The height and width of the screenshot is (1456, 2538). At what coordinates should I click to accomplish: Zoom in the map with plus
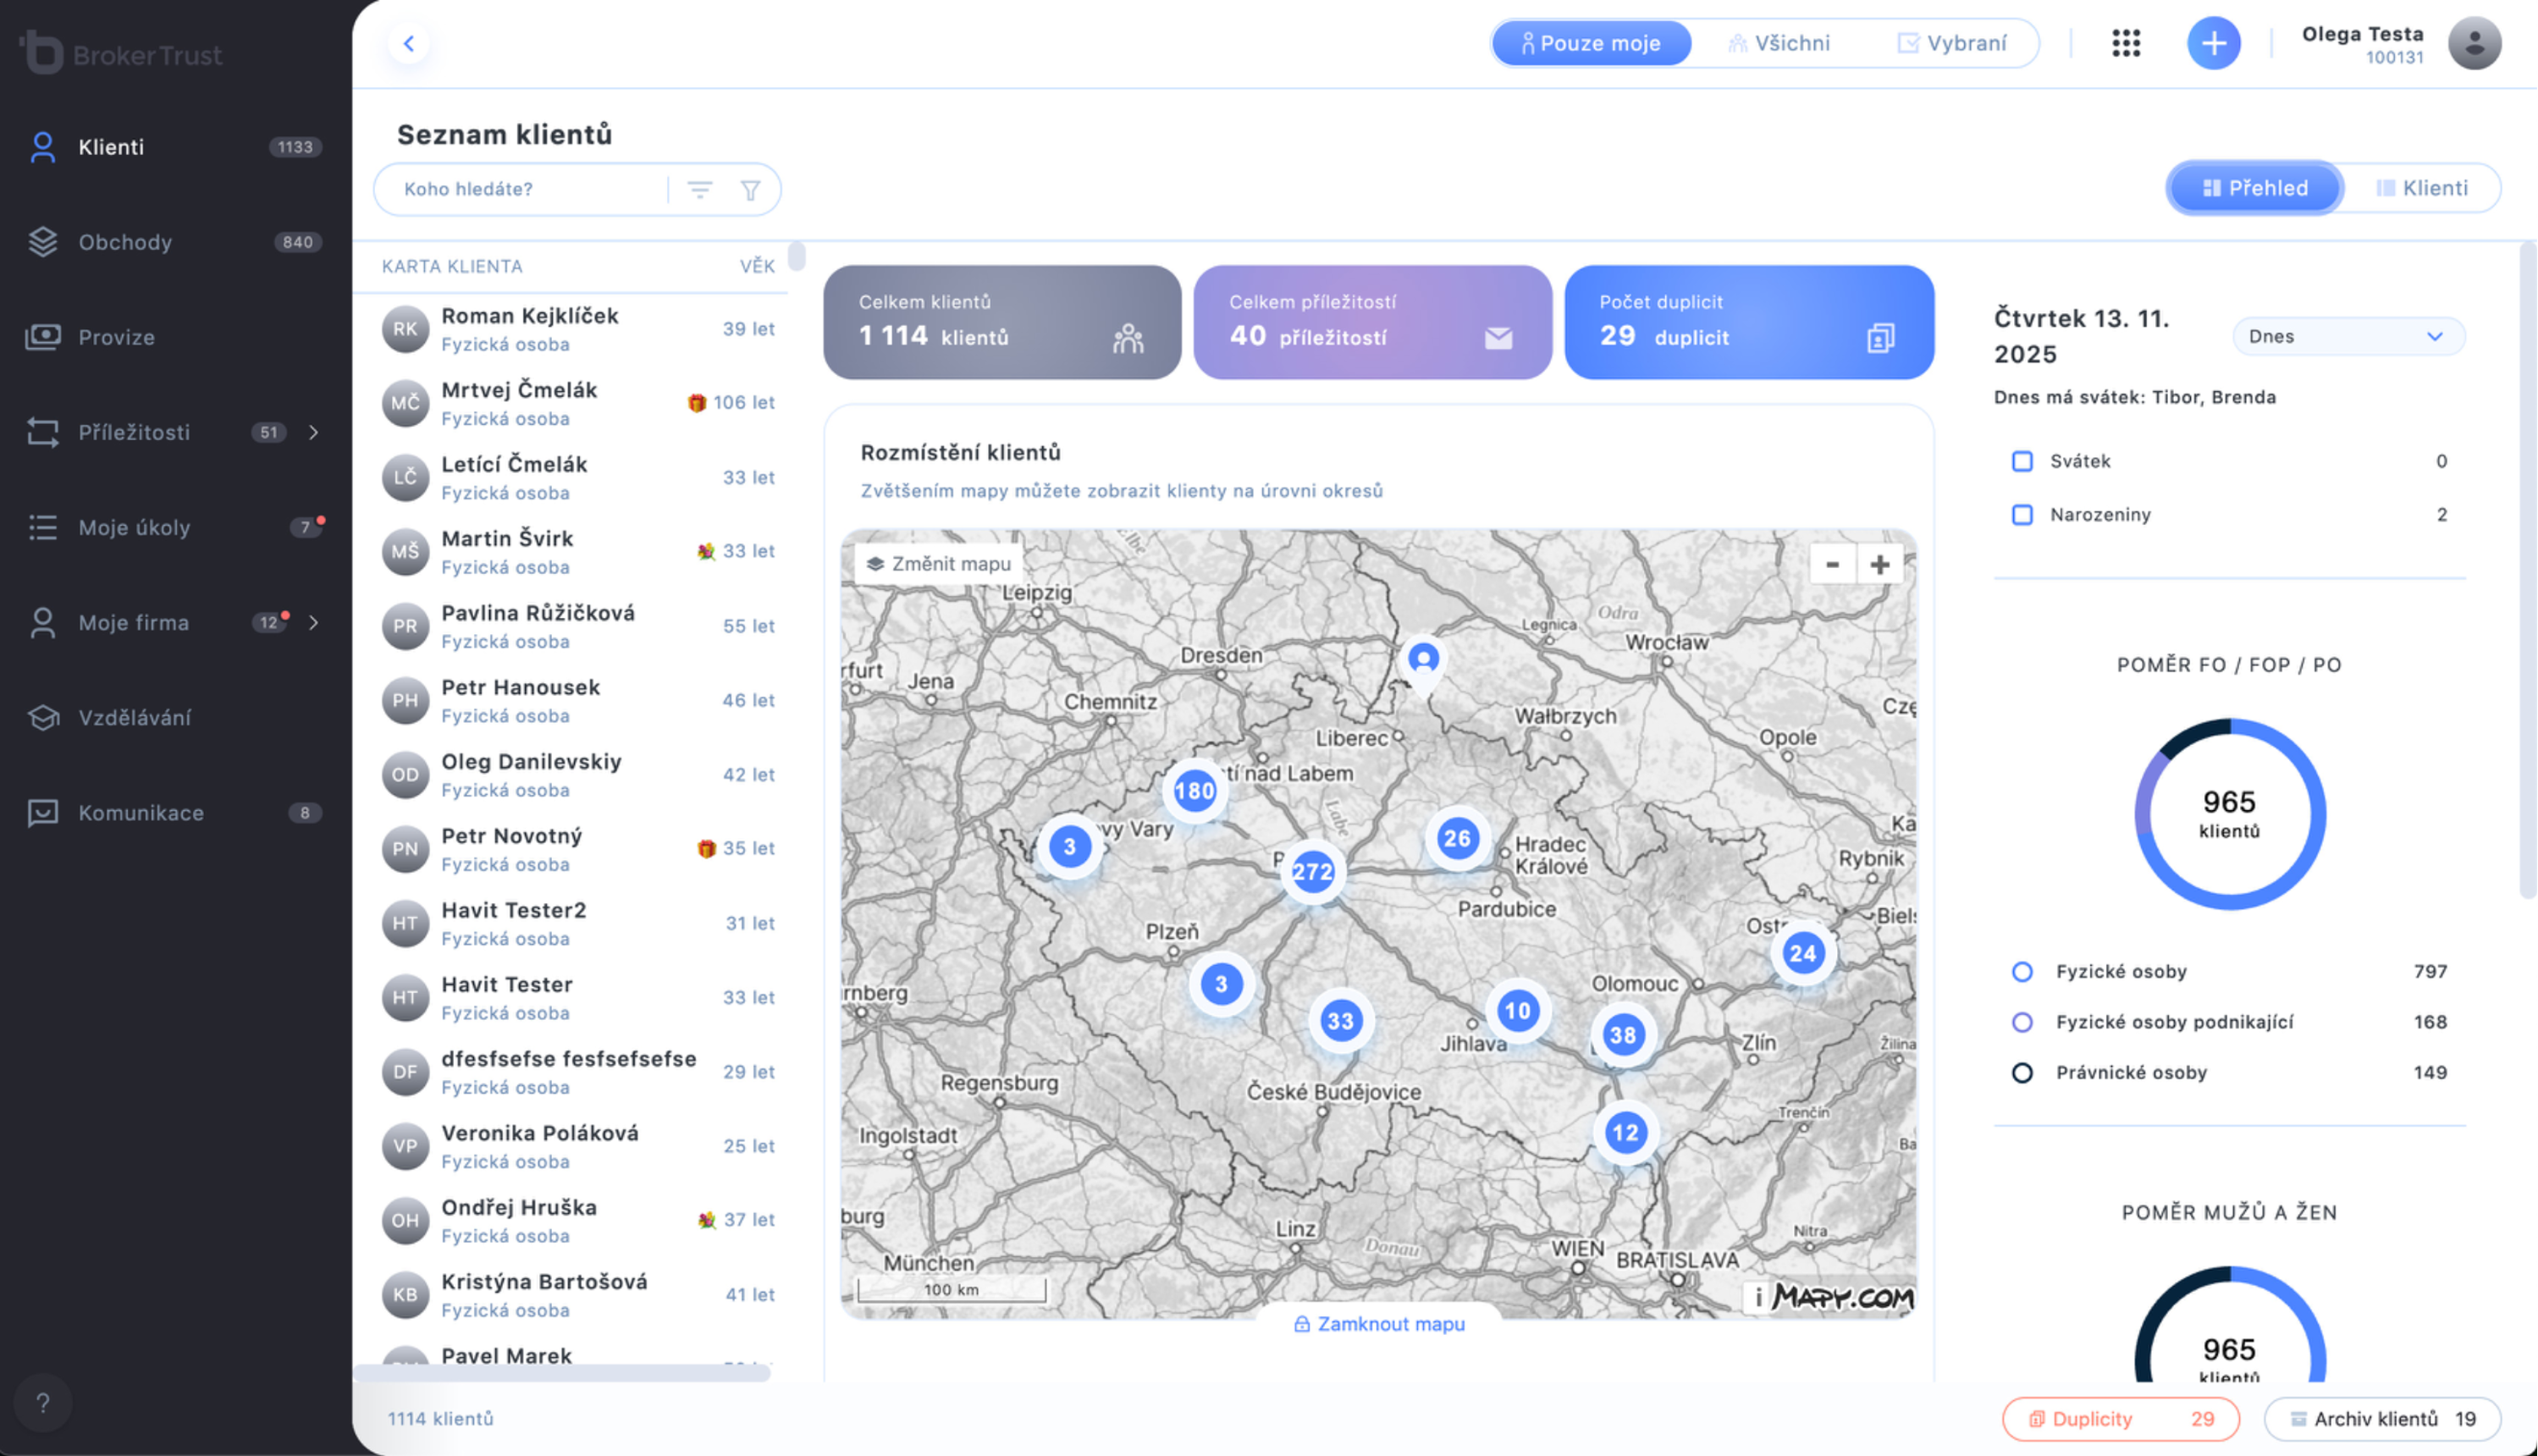click(x=1879, y=564)
